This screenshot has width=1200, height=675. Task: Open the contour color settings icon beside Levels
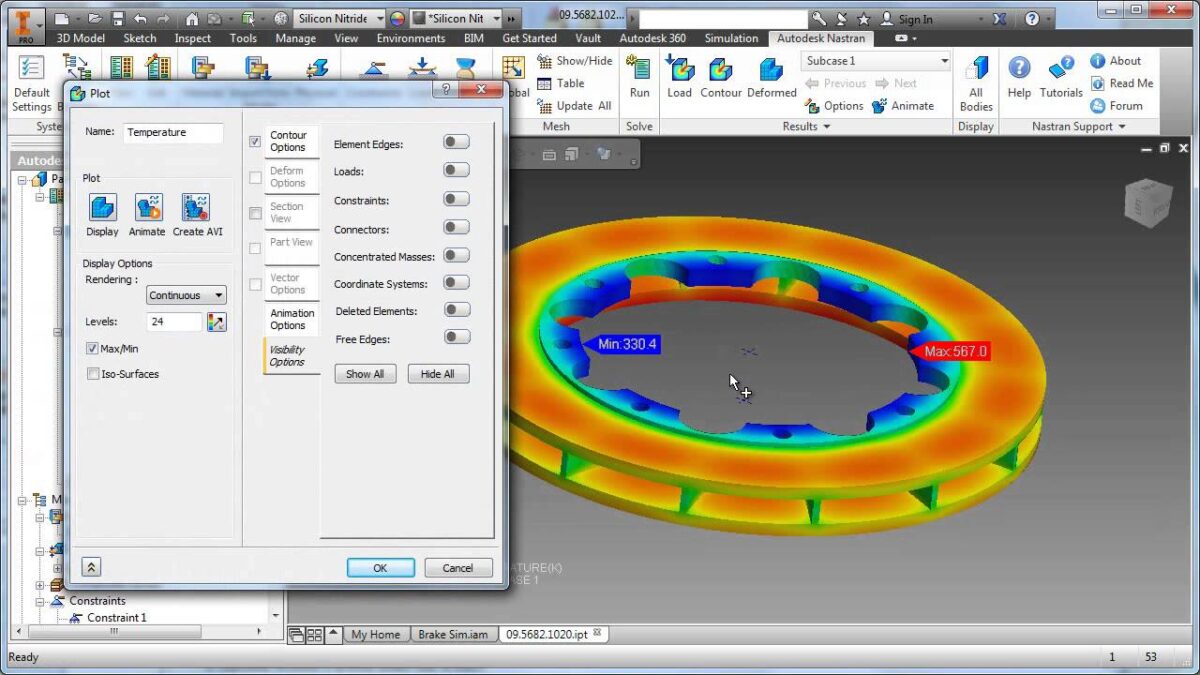216,322
